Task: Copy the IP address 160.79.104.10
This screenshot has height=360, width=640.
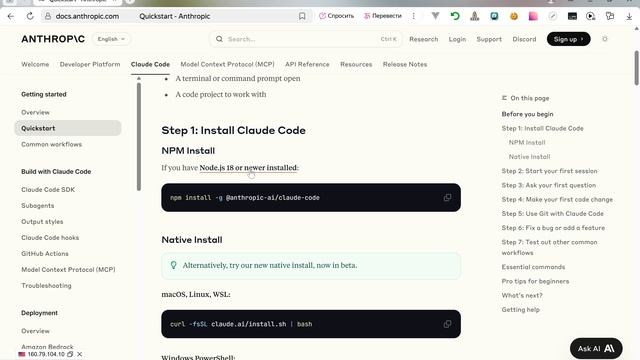Action: click(x=70, y=354)
